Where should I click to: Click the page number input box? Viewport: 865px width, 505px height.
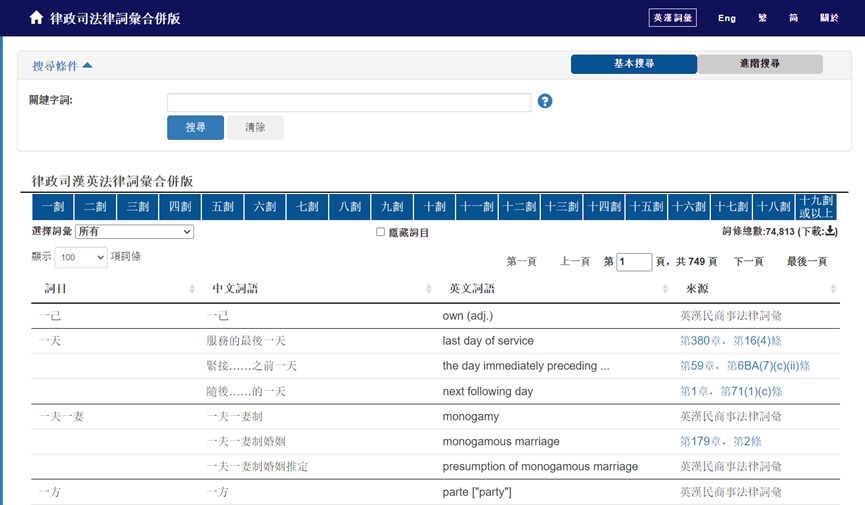coord(634,262)
